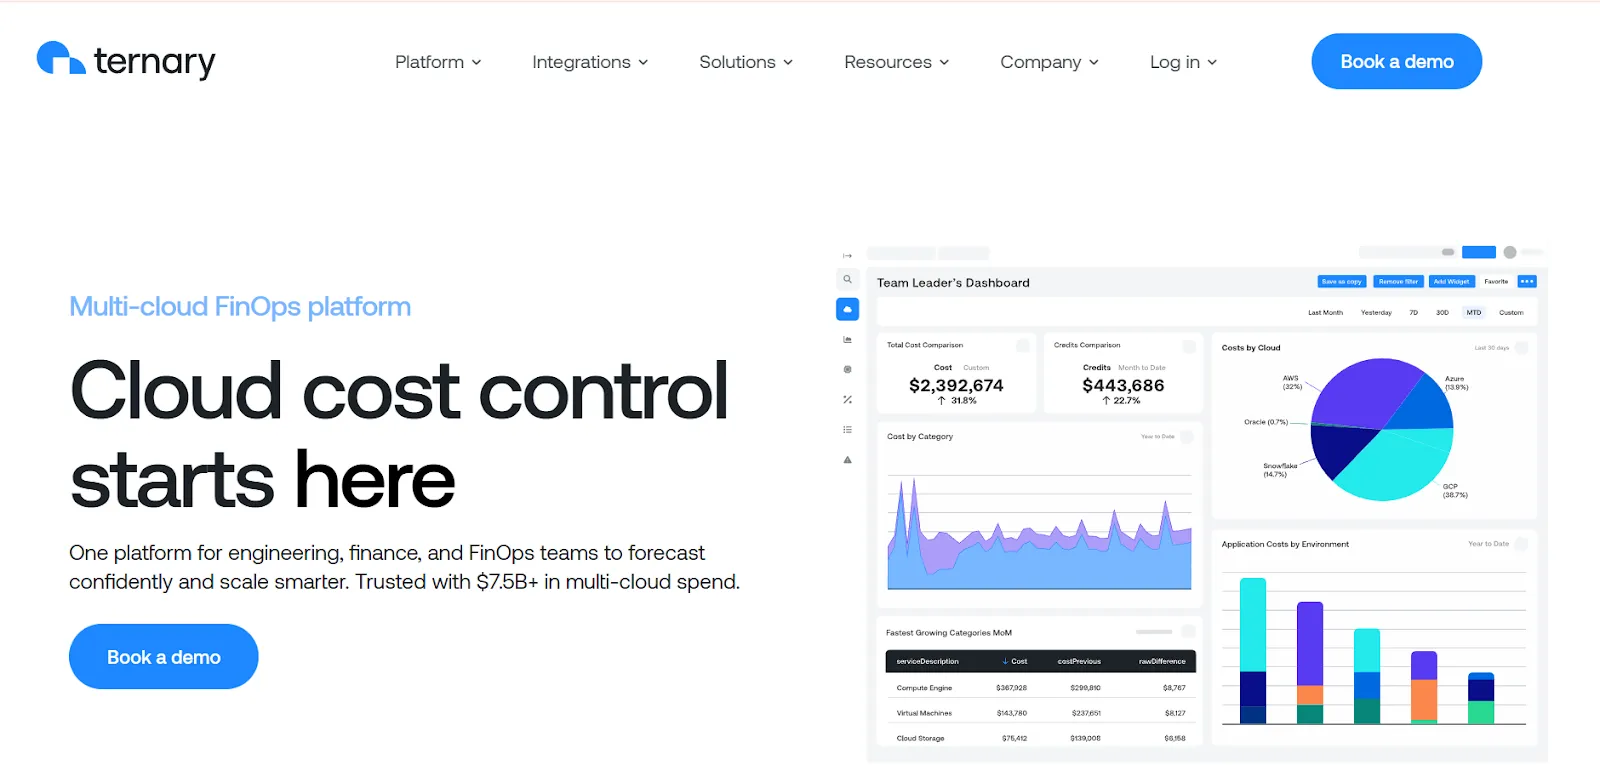Image resolution: width=1600 pixels, height=765 pixels.
Task: Open the Company navigation menu
Action: pyautogui.click(x=1050, y=62)
